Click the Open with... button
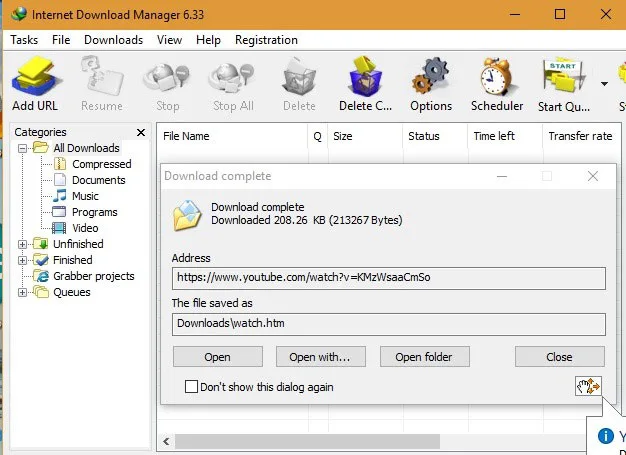Image resolution: width=626 pixels, height=455 pixels. click(321, 356)
